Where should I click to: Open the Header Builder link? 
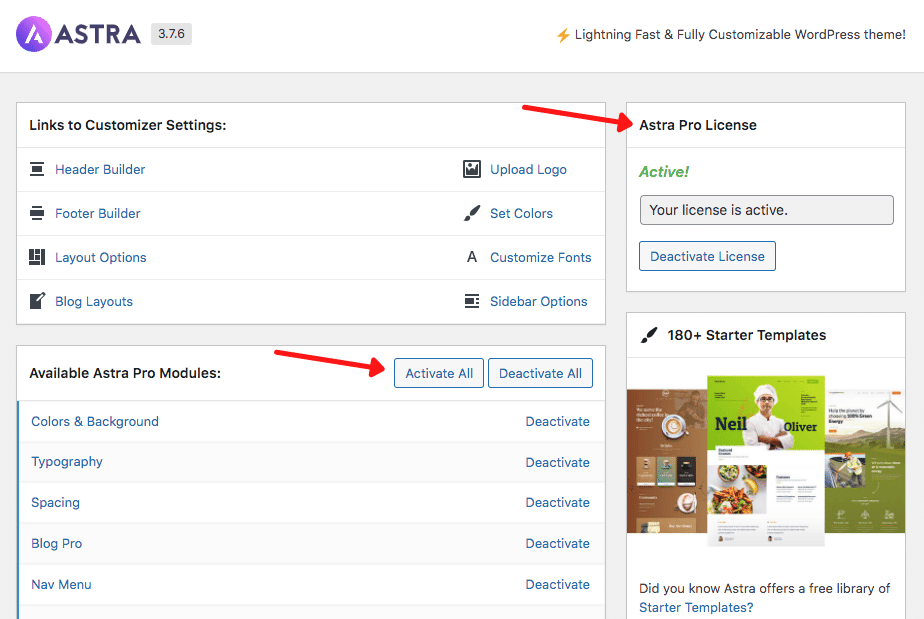(x=100, y=169)
